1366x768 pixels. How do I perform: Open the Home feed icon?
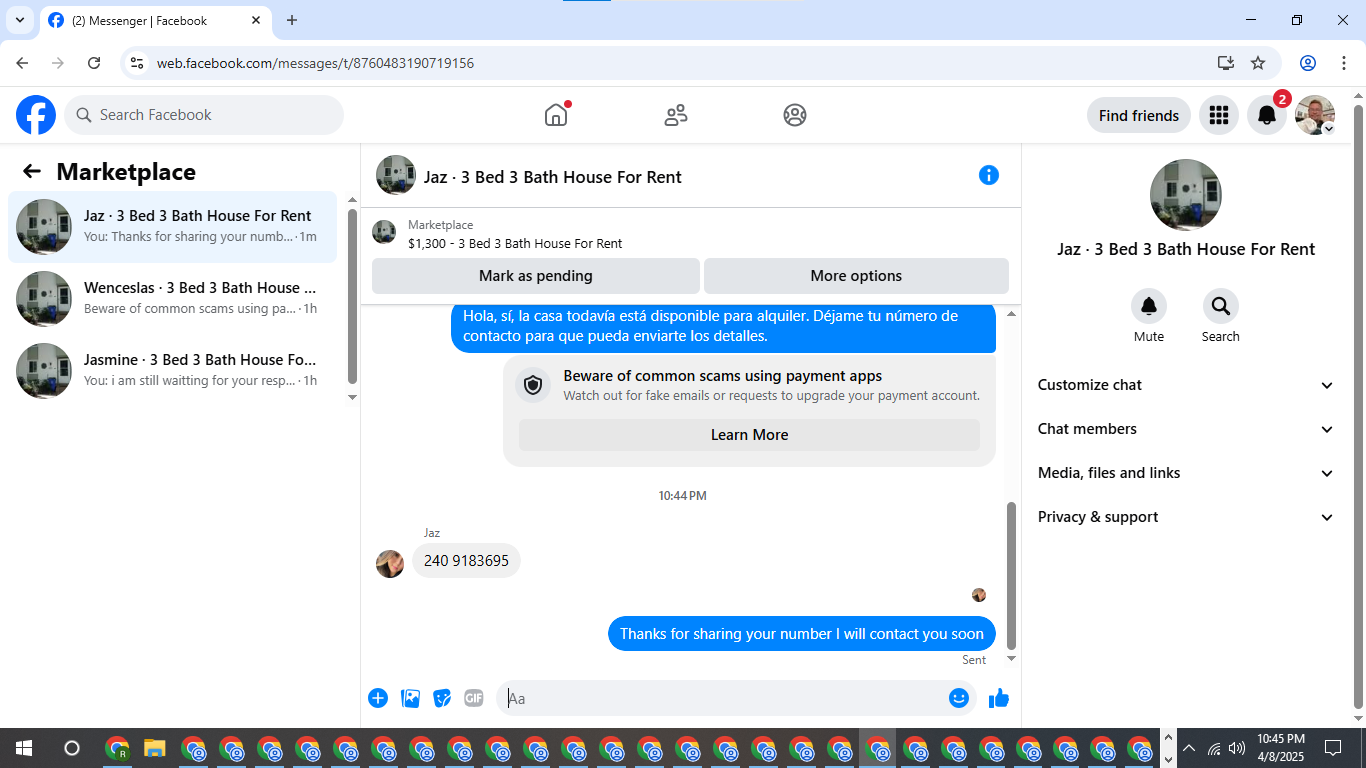click(556, 115)
